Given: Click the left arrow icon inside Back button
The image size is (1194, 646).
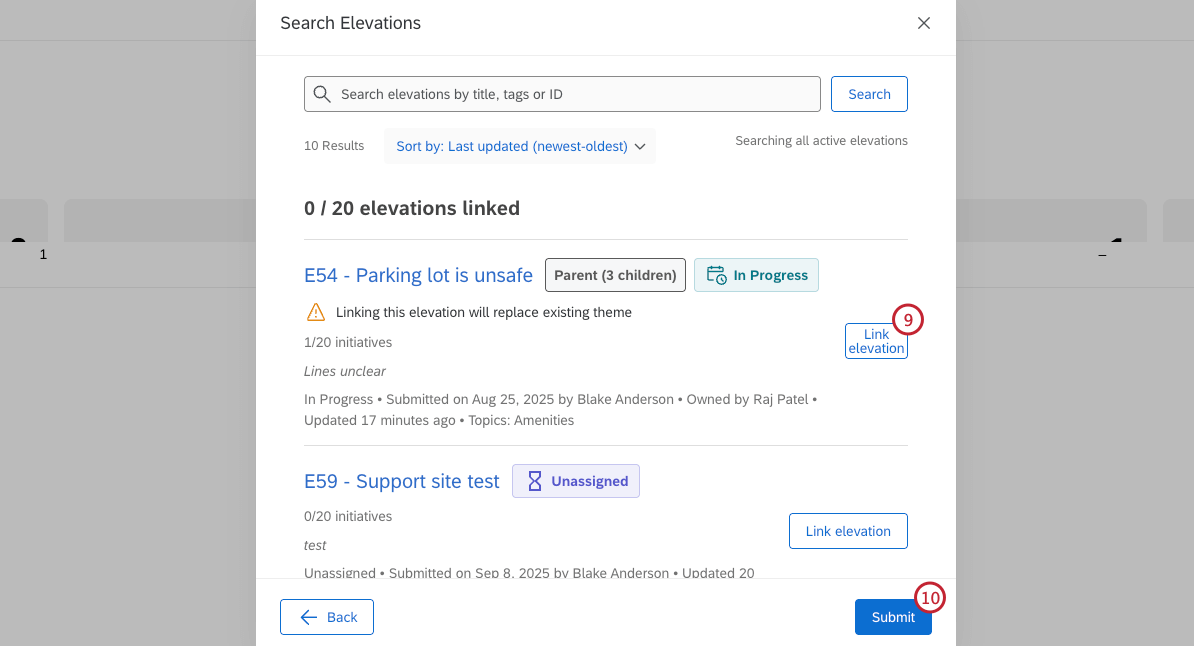Looking at the screenshot, I should click(308, 617).
